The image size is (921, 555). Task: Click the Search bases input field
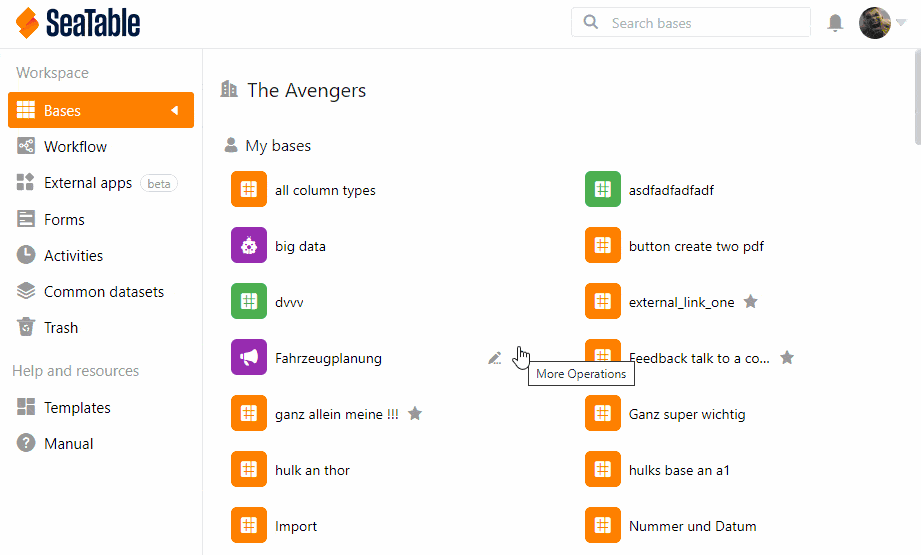click(700, 23)
